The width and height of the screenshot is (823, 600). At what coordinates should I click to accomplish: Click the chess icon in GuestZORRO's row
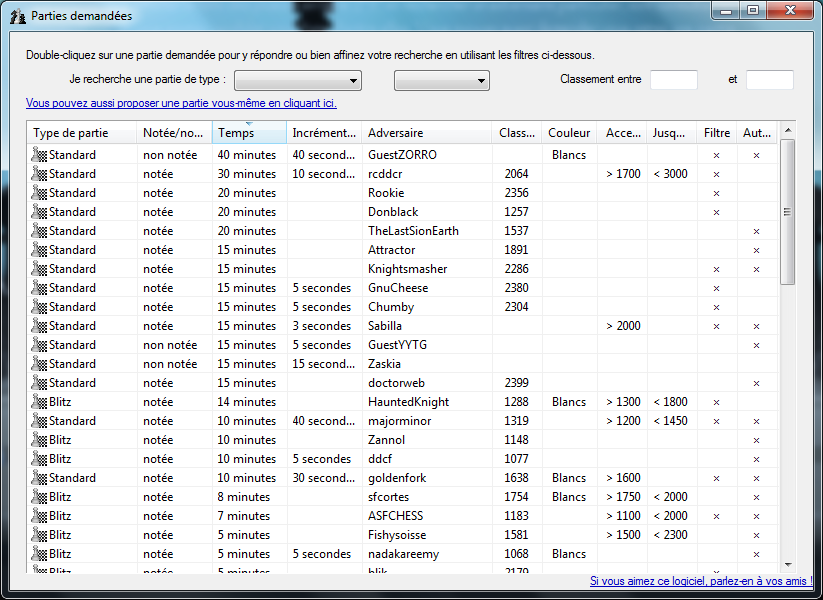pos(40,155)
